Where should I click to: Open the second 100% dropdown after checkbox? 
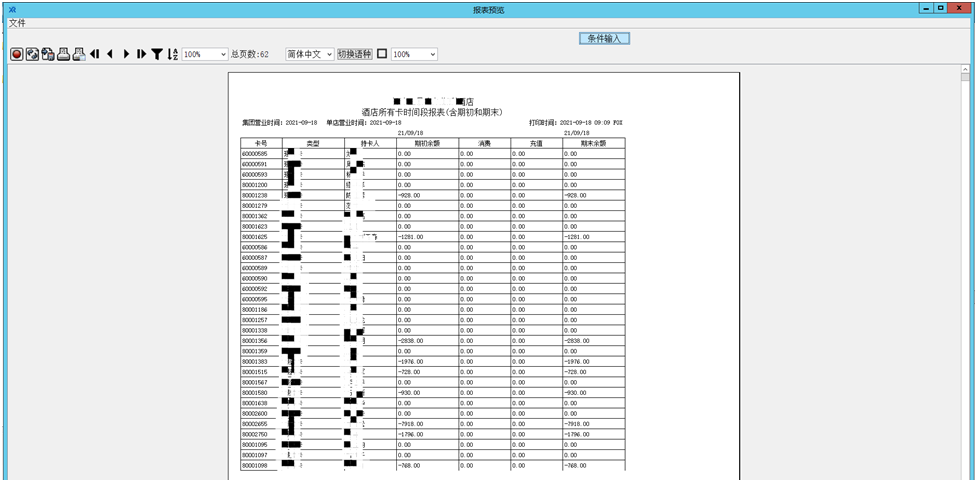click(x=414, y=55)
